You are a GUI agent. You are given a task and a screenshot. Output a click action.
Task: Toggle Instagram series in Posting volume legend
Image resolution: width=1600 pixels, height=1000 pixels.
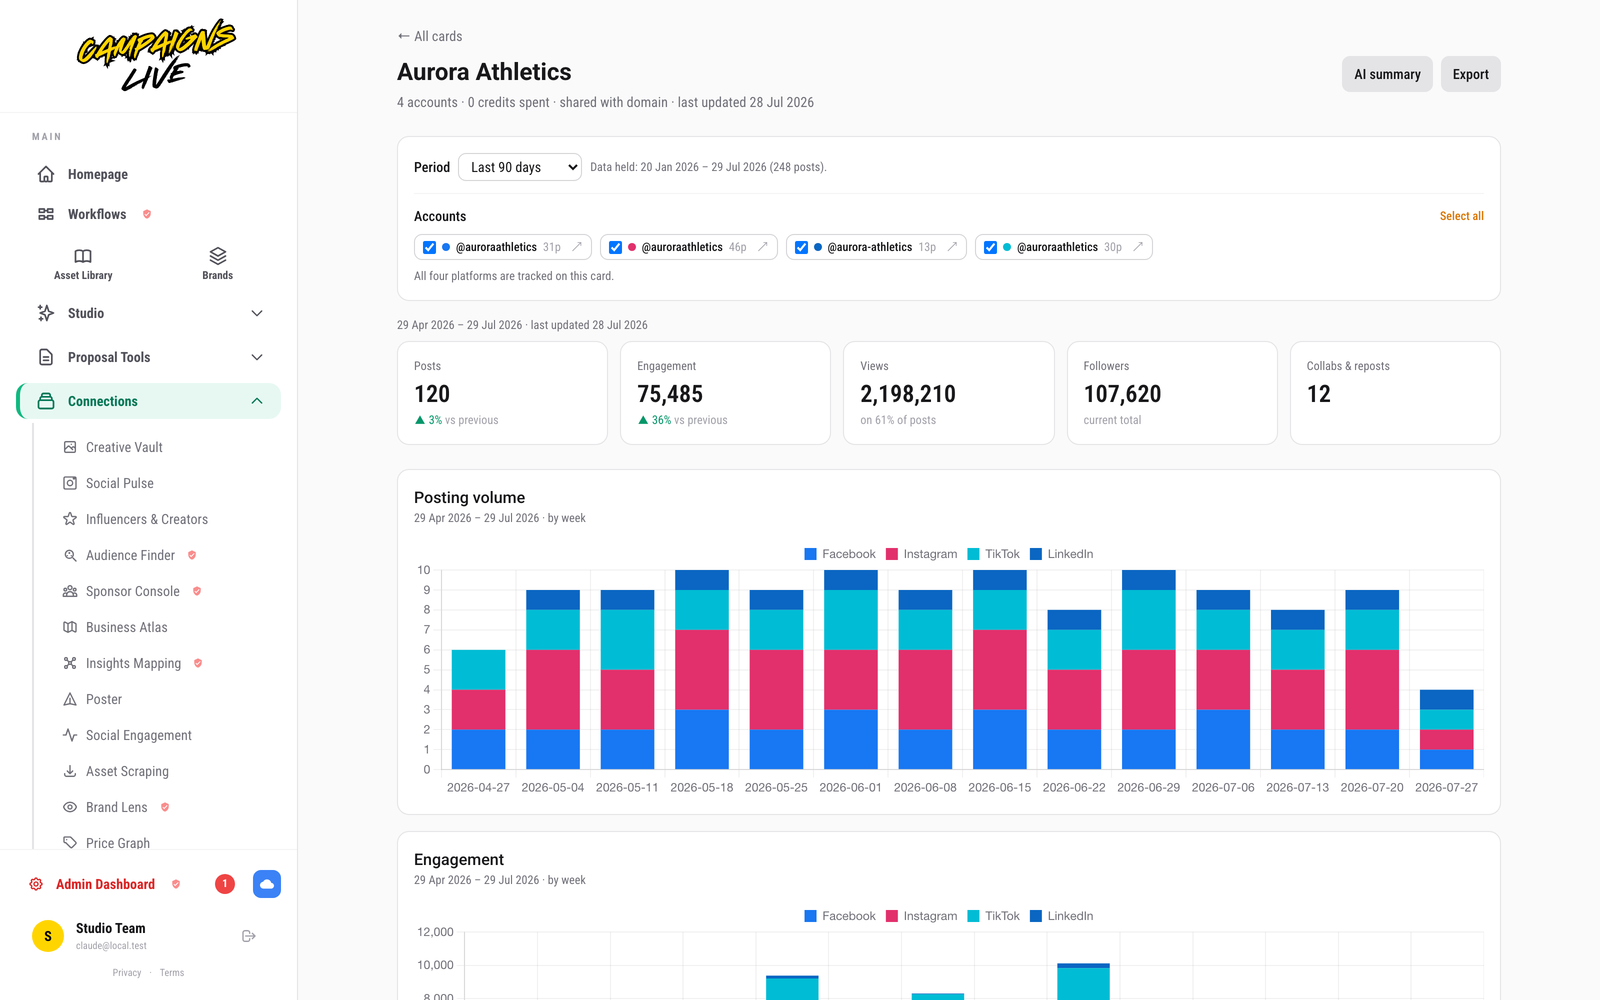pyautogui.click(x=921, y=554)
